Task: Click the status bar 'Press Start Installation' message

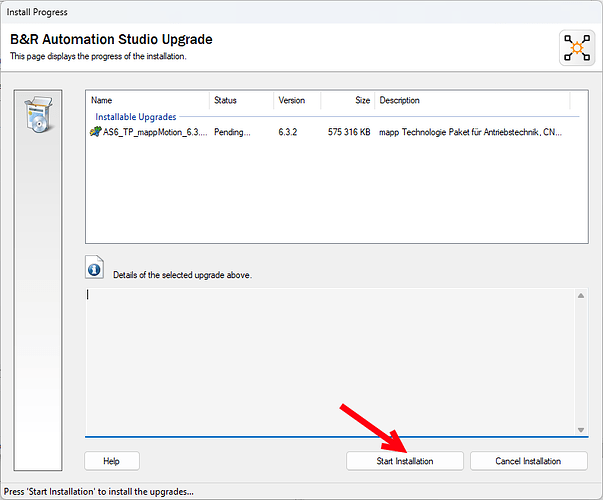Action: pyautogui.click(x=99, y=492)
